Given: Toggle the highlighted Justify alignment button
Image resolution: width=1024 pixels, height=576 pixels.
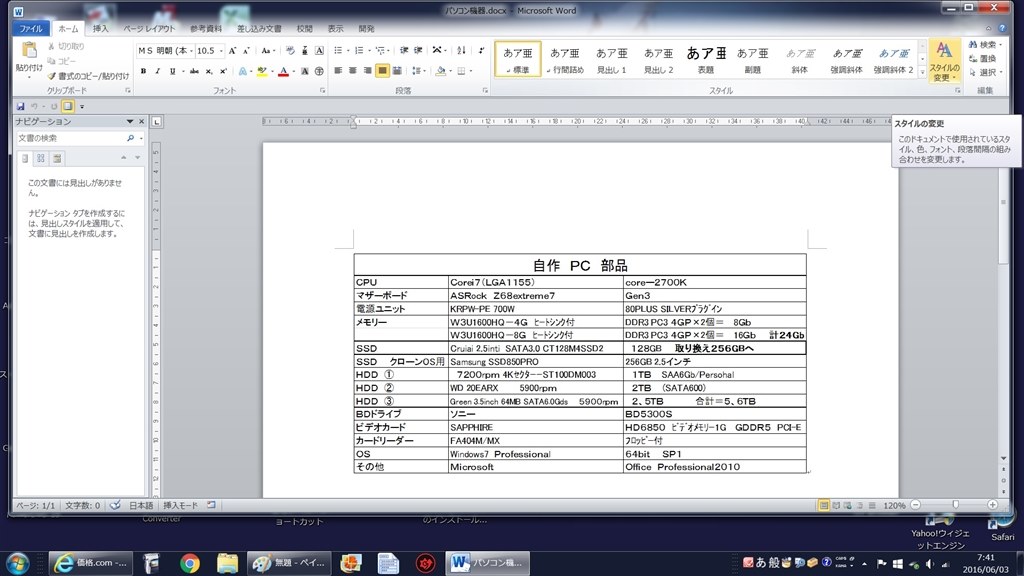Looking at the screenshot, I should pyautogui.click(x=382, y=71).
